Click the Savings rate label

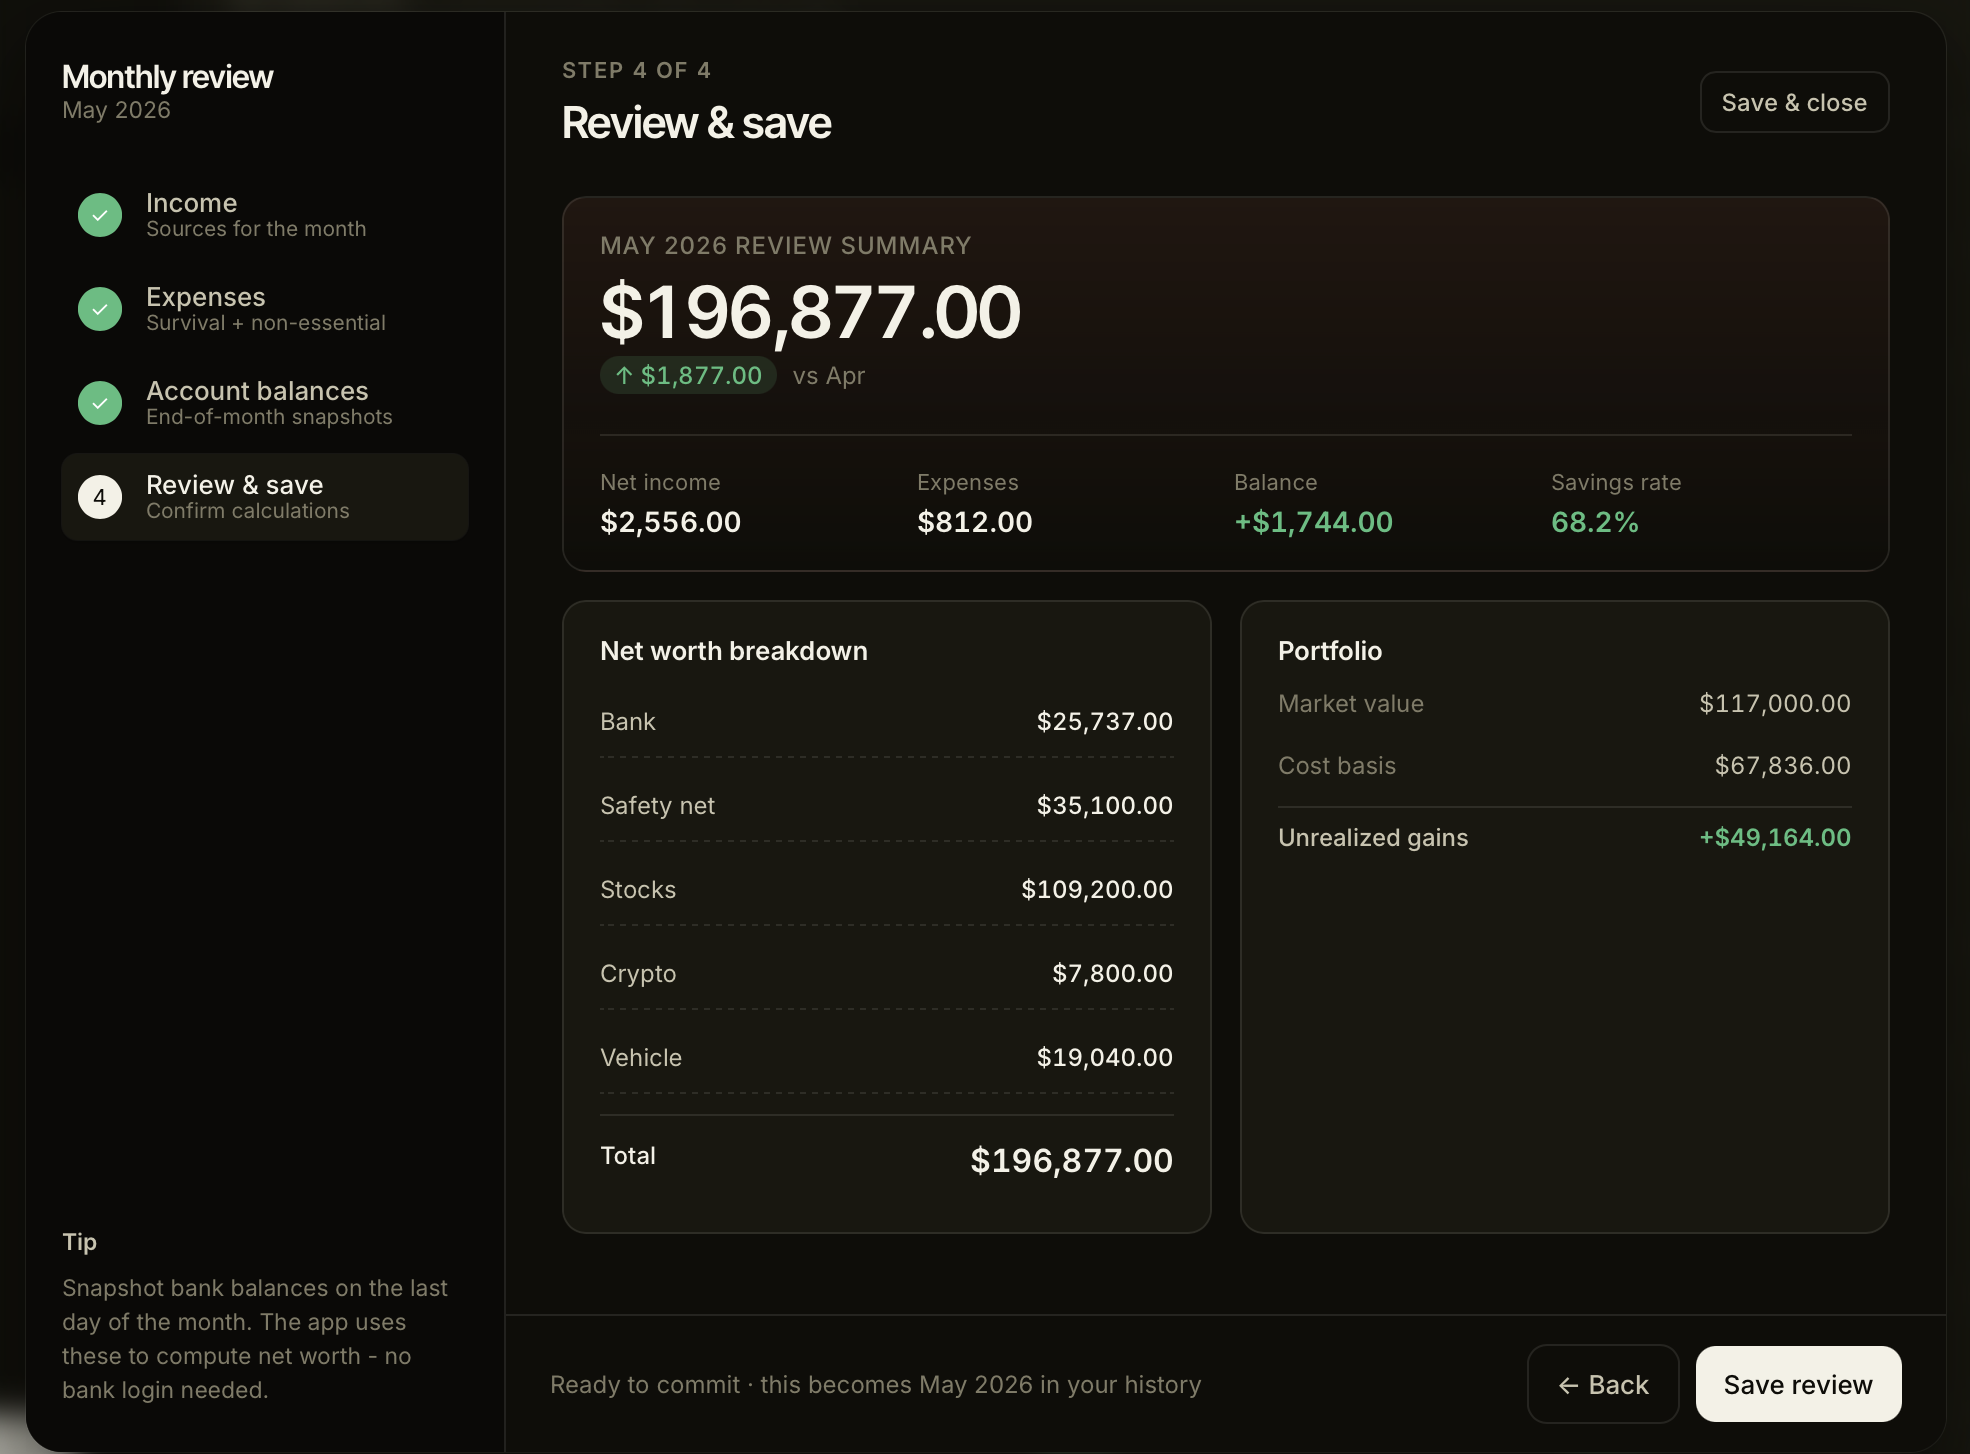pos(1615,483)
